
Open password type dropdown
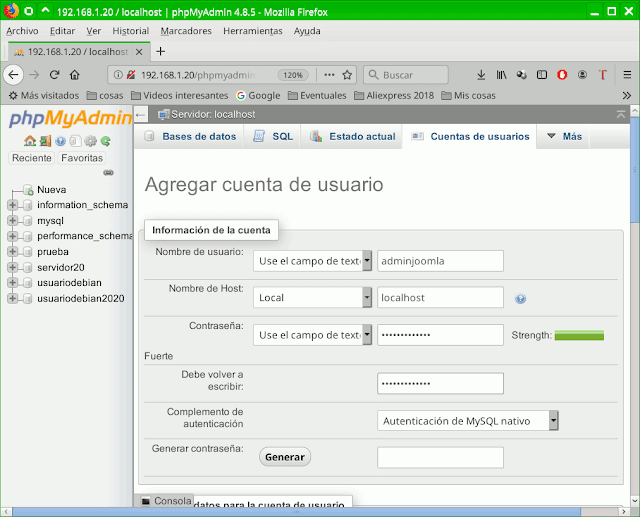tap(312, 335)
